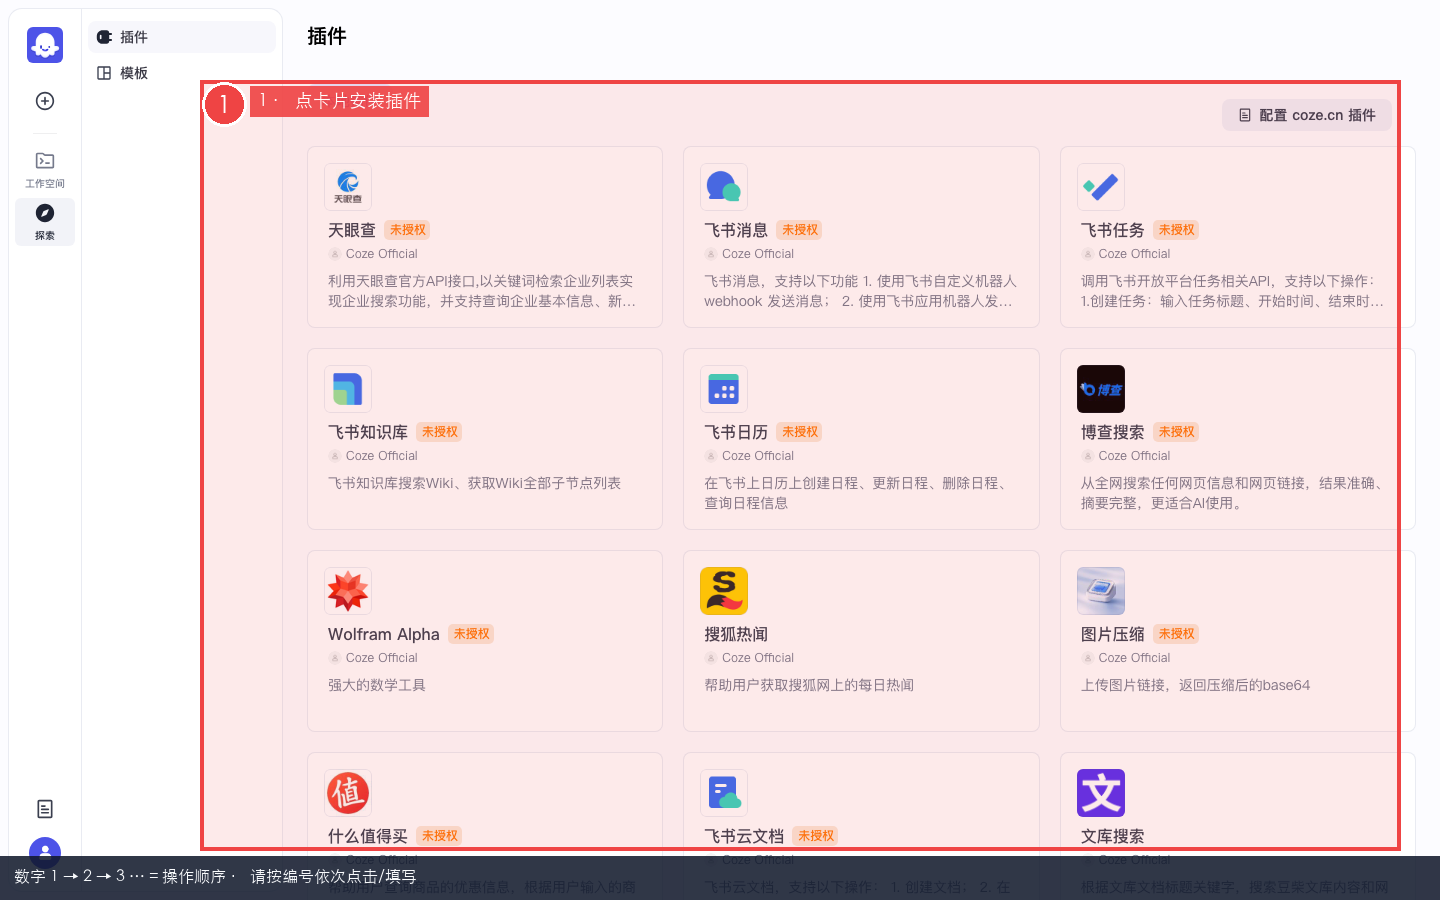Click Coze Official under 飞书任务
The width and height of the screenshot is (1440, 900).
coord(1135,254)
